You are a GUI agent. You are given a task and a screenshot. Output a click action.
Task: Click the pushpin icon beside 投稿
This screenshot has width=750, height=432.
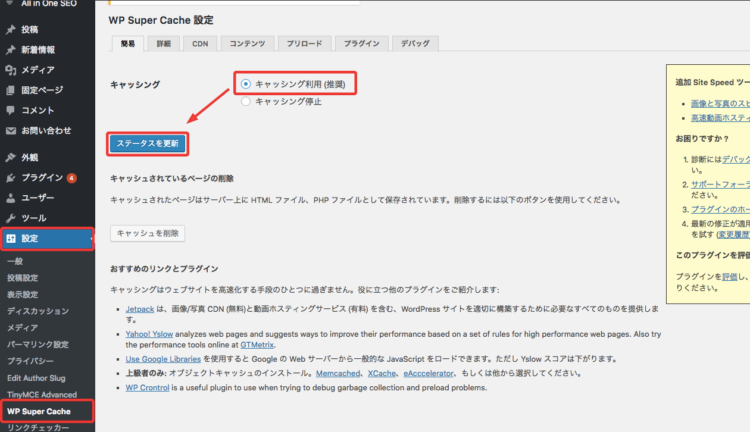(x=10, y=30)
